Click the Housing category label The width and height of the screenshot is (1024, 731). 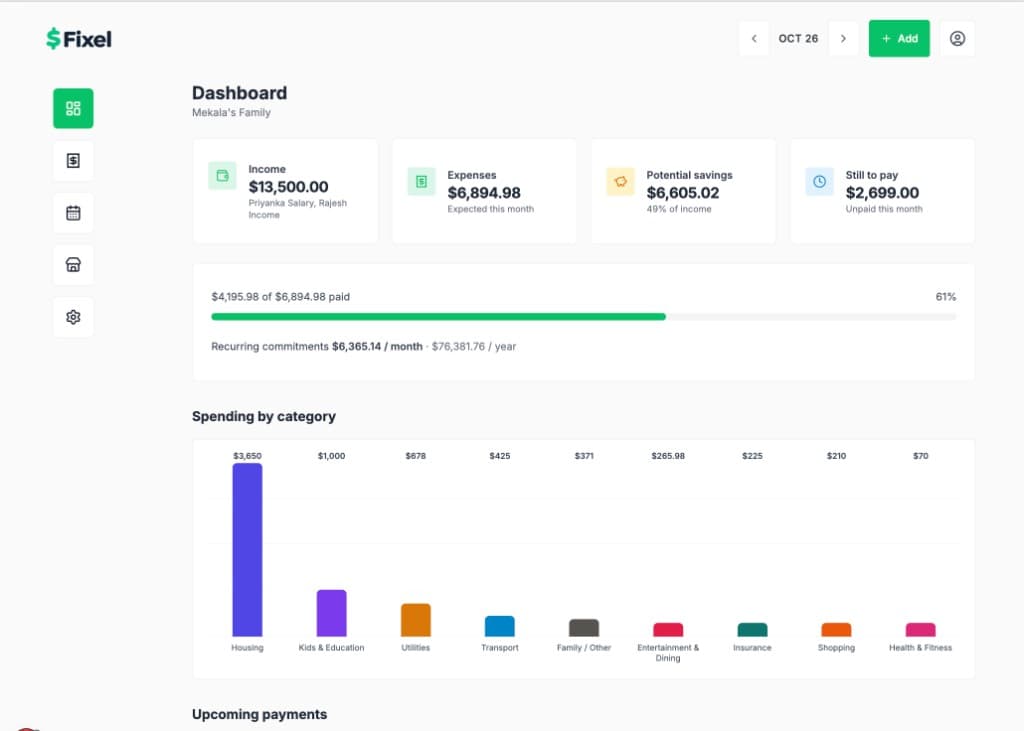(x=247, y=647)
